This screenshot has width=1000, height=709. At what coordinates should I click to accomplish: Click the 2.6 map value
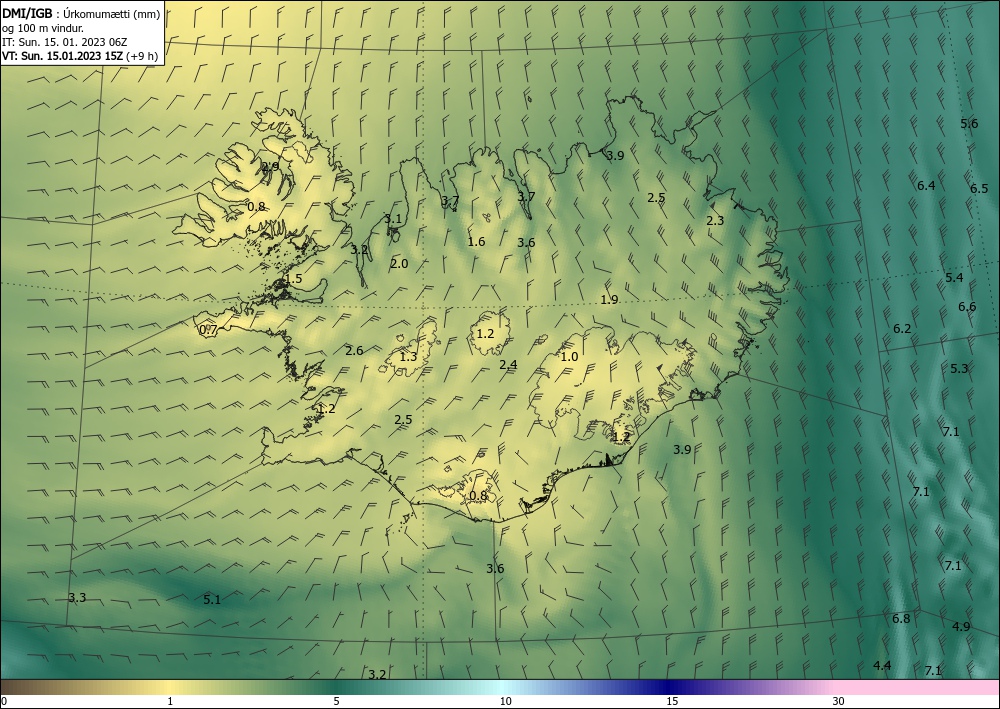[354, 350]
